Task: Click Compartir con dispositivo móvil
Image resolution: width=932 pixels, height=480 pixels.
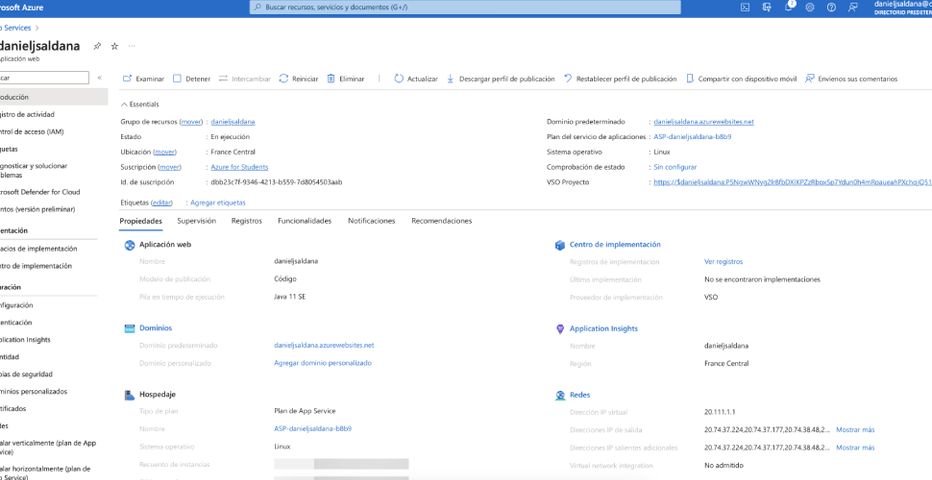Action: click(x=741, y=79)
